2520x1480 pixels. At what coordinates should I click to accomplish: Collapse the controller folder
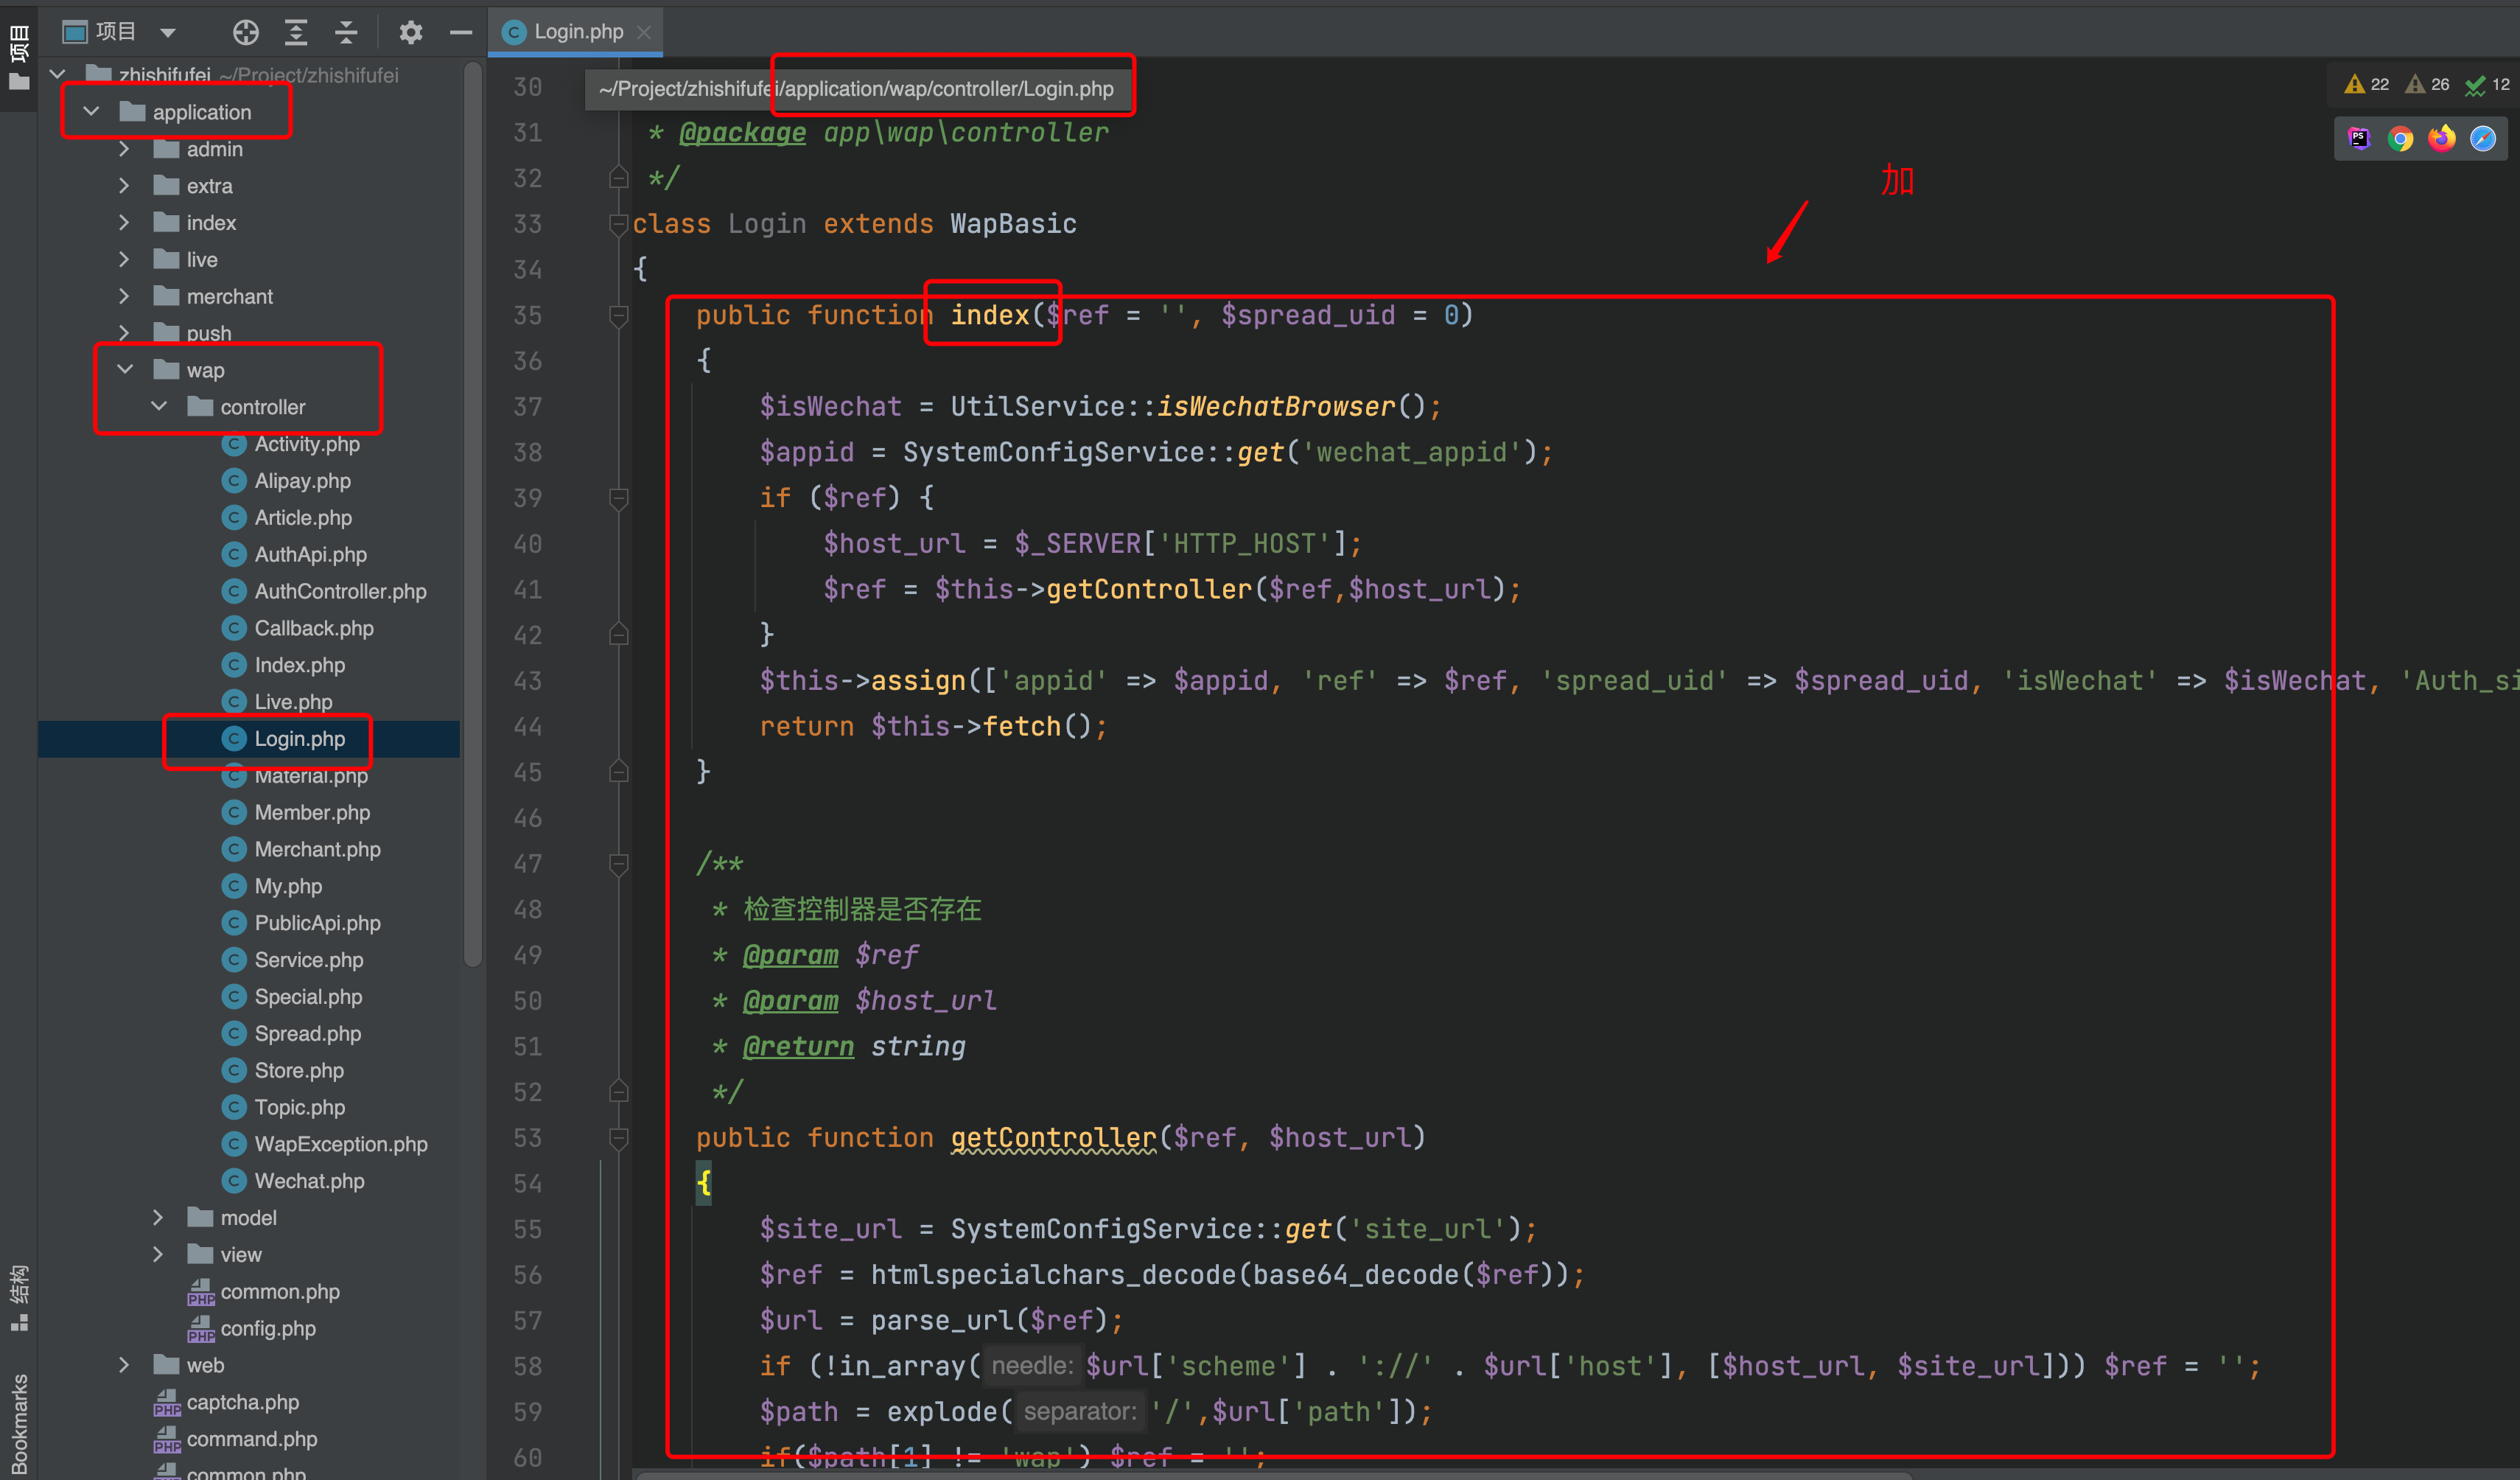click(158, 406)
